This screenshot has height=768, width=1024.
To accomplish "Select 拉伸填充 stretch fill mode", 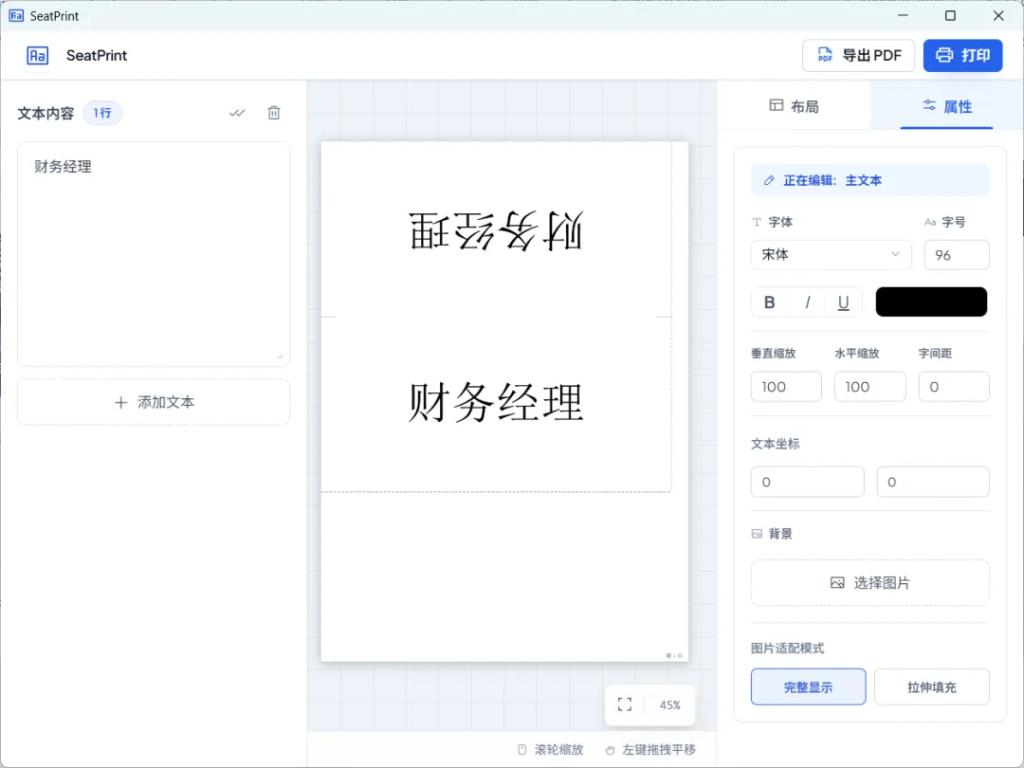I will pyautogui.click(x=931, y=686).
